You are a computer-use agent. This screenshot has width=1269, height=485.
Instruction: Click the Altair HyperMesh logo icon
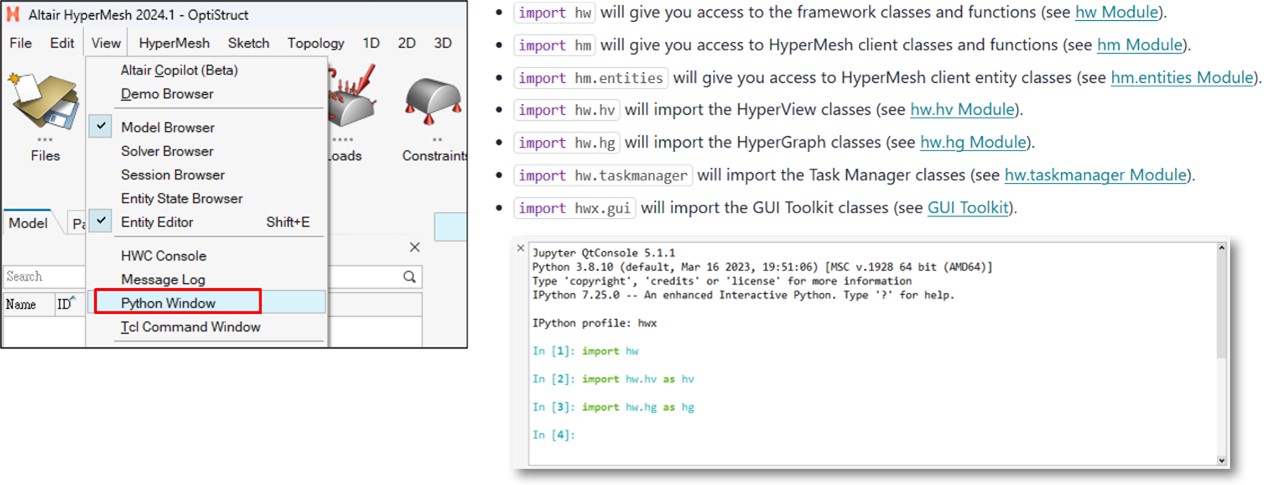[x=14, y=15]
